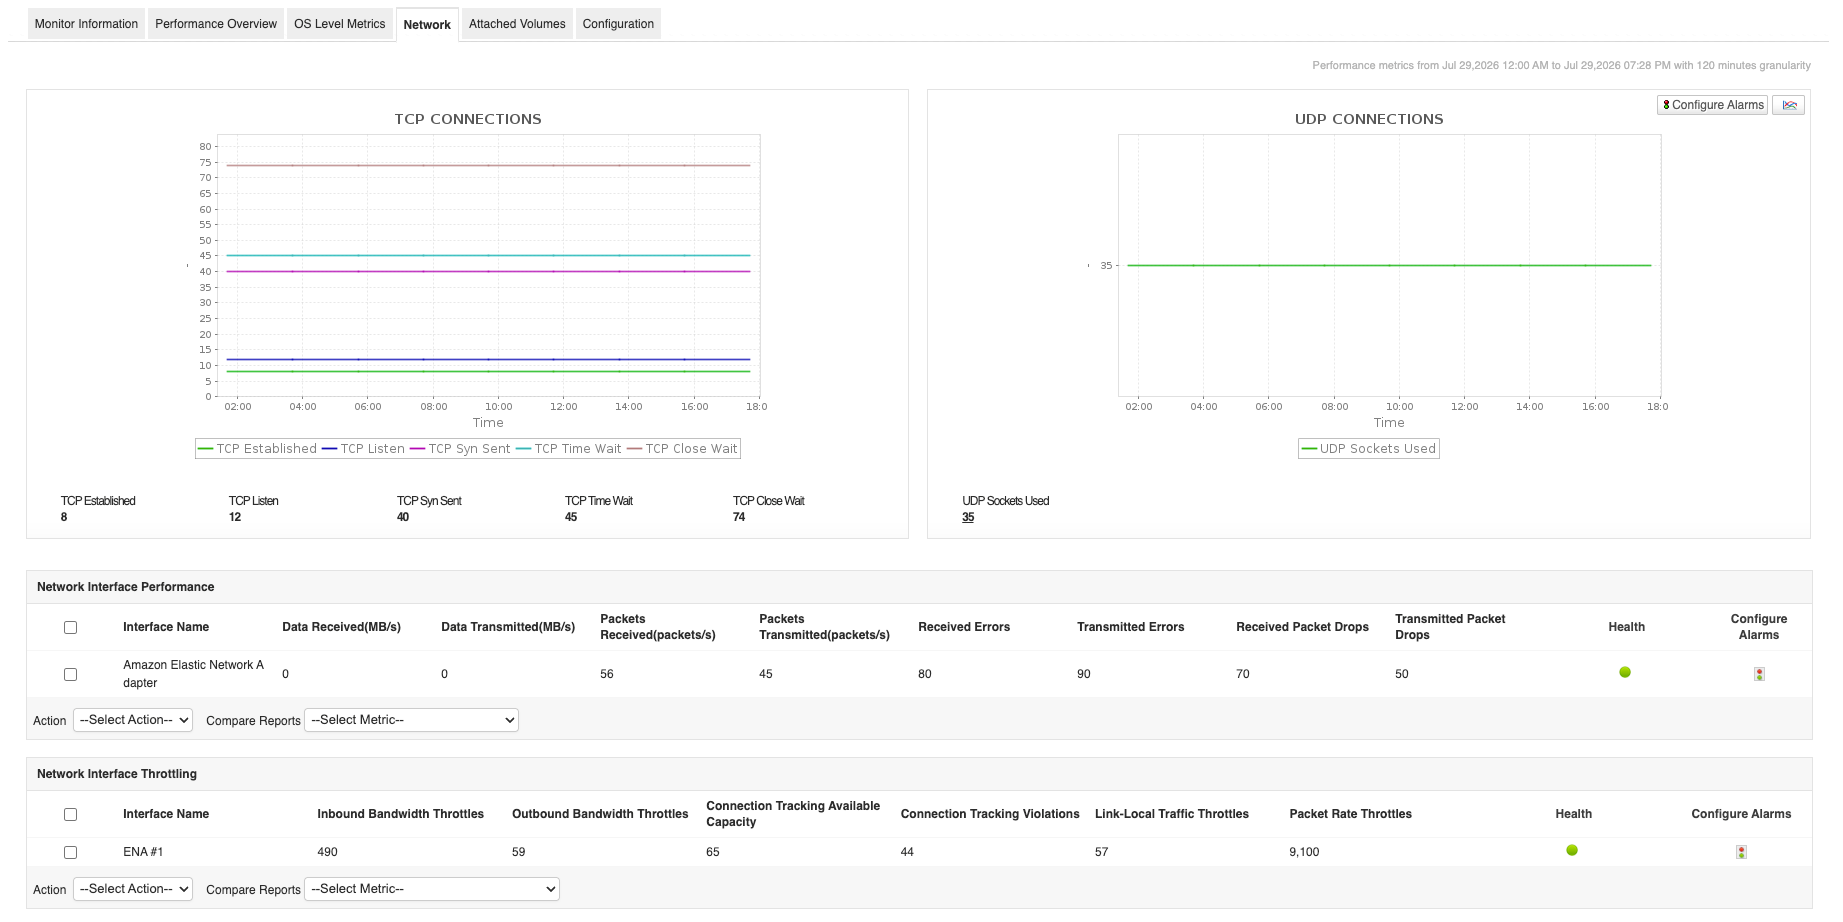The image size is (1843, 922).
Task: Click the TCP Time Wait summary value 45
Action: click(571, 517)
